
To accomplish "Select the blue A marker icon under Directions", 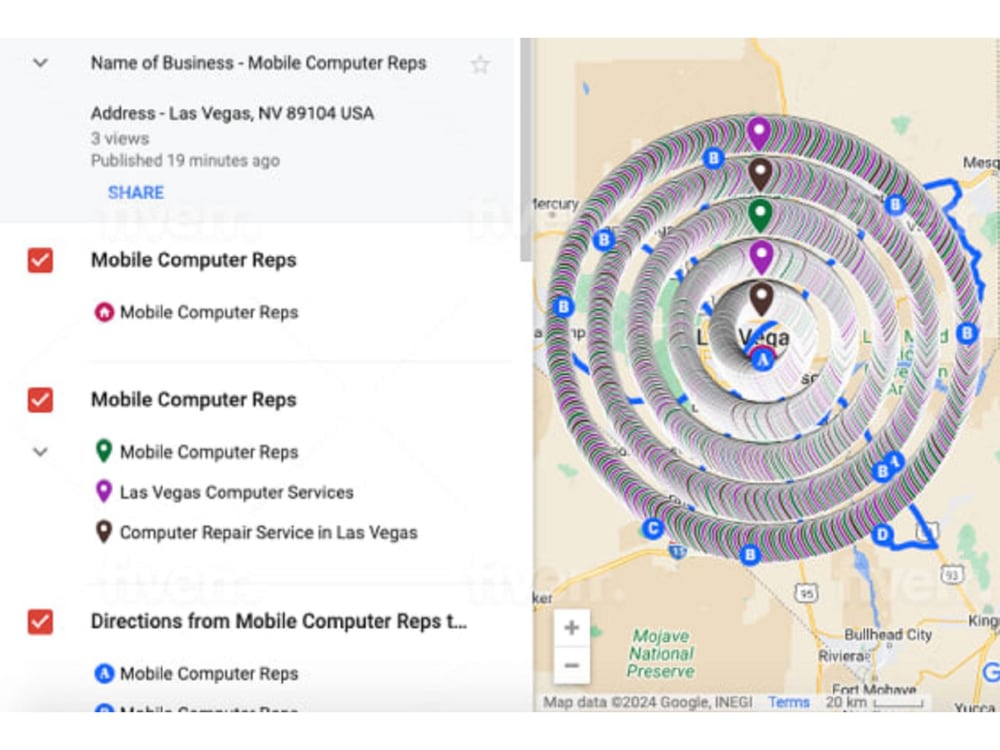I will (104, 674).
